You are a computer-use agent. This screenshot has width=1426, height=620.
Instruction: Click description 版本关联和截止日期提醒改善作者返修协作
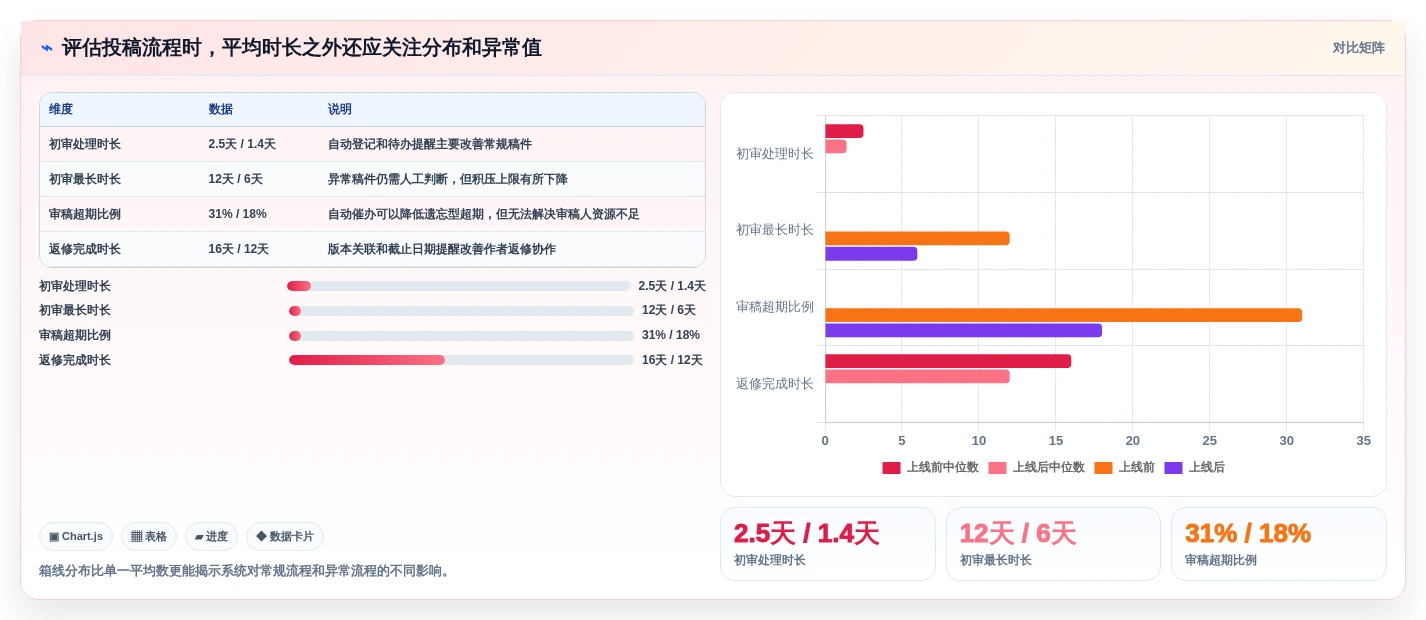(442, 249)
